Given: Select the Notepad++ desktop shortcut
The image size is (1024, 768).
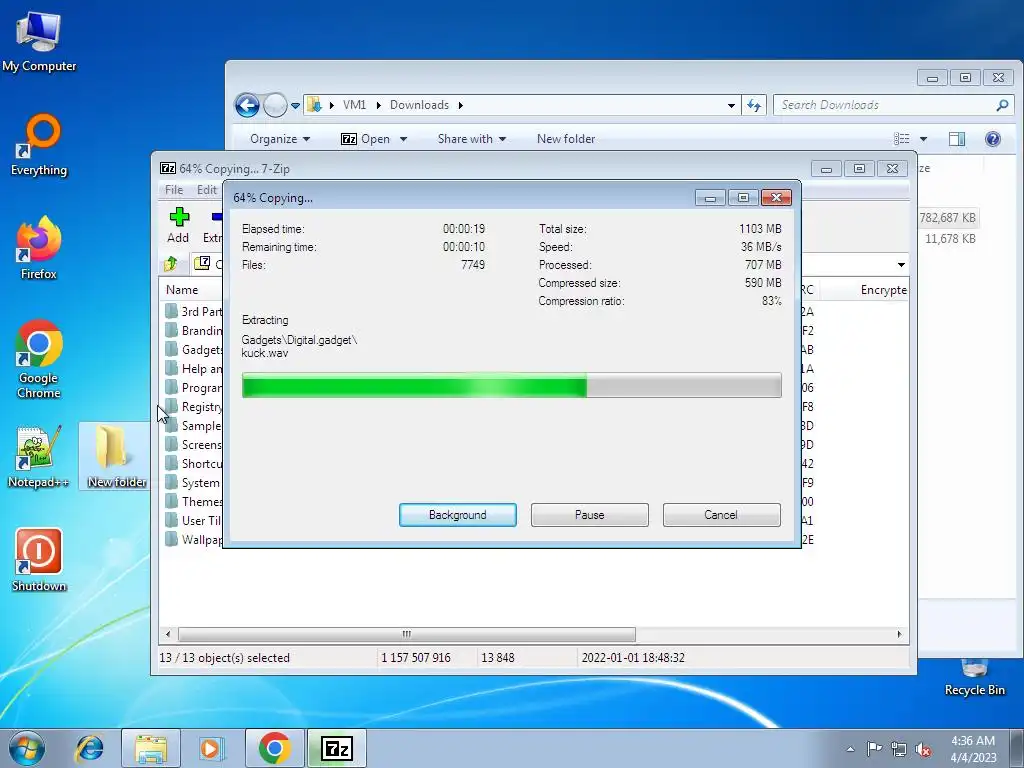Looking at the screenshot, I should point(39,456).
